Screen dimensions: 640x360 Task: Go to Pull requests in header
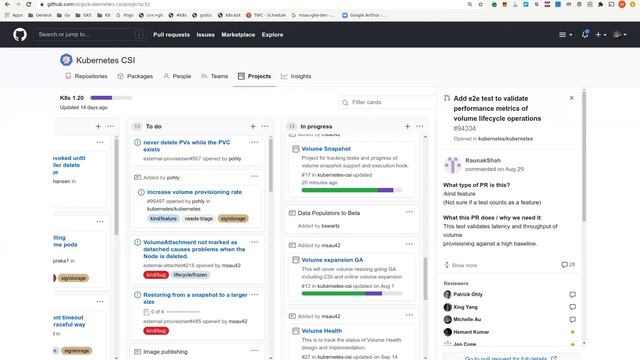pos(171,35)
